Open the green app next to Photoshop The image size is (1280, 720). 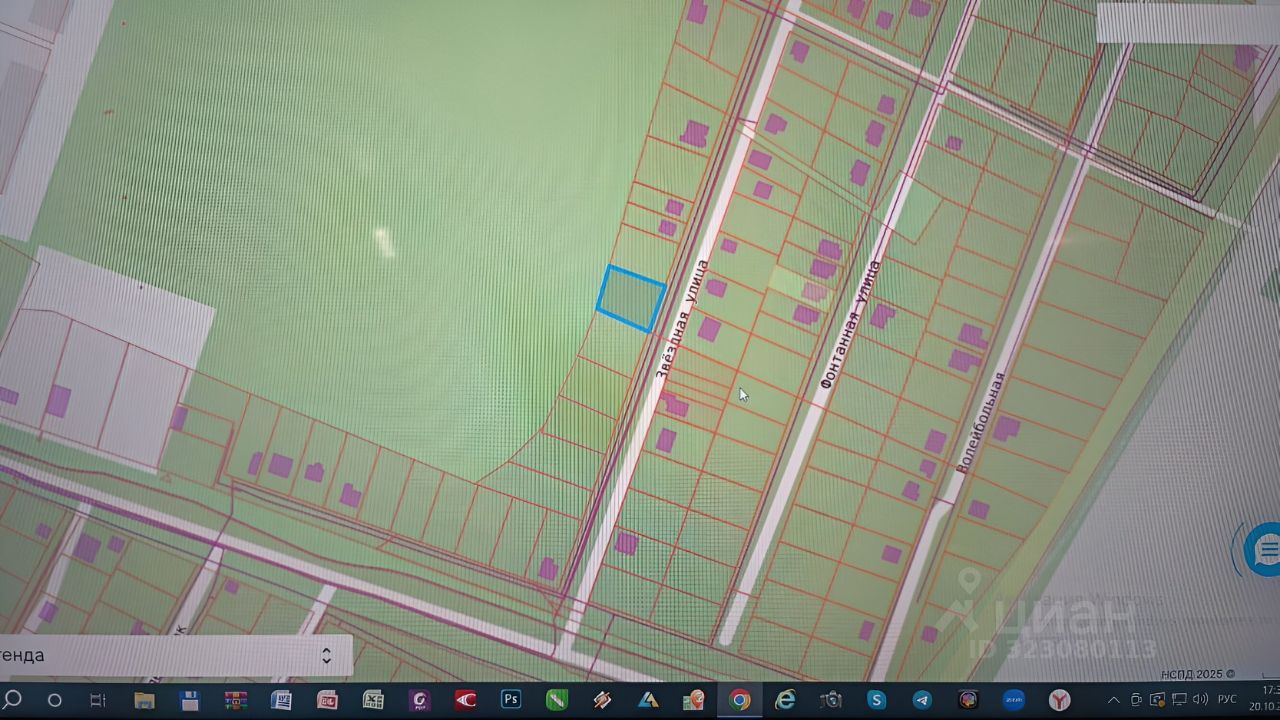point(557,700)
